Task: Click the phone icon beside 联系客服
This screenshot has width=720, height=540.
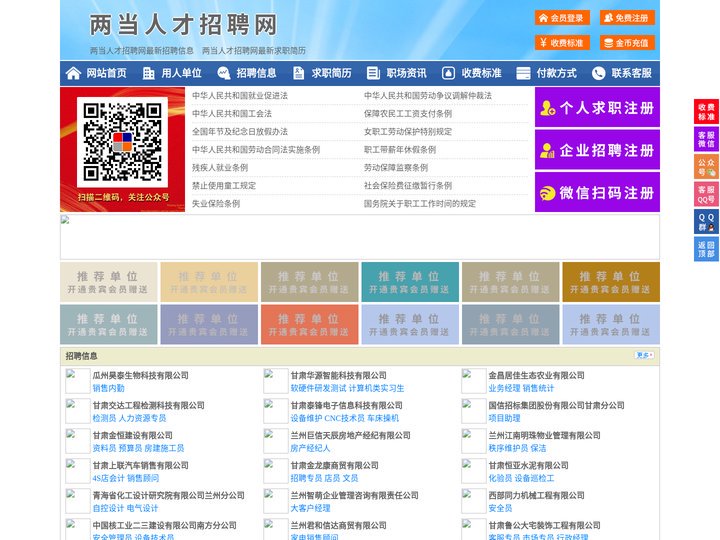Action: pyautogui.click(x=598, y=73)
